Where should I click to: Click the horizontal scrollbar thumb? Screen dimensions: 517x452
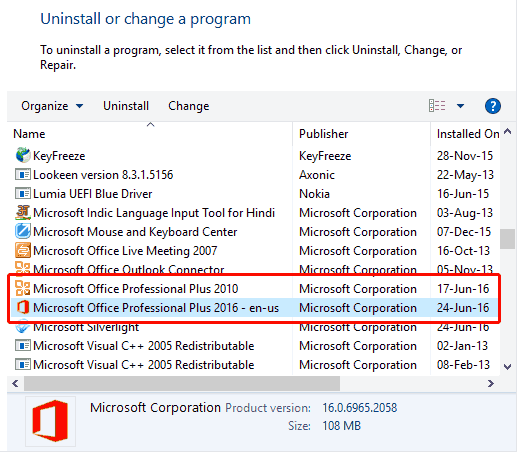coord(182,383)
